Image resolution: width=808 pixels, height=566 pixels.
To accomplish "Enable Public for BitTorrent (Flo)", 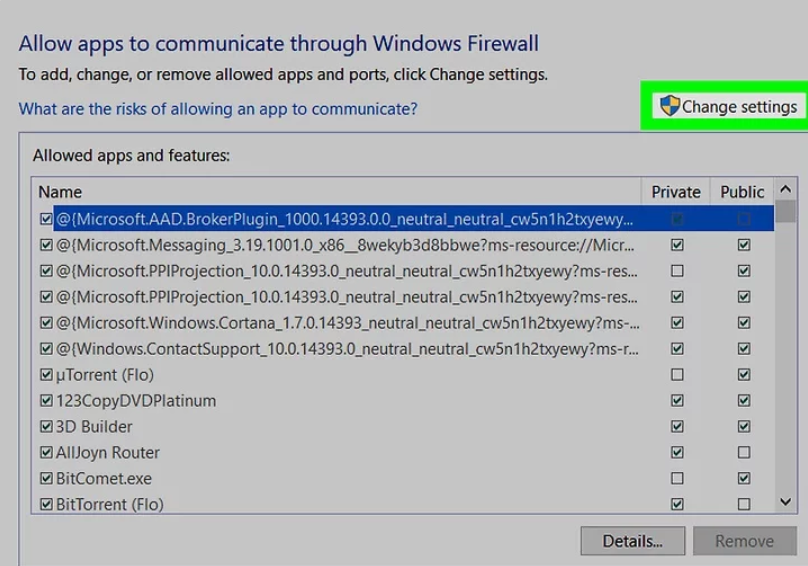I will click(x=744, y=504).
